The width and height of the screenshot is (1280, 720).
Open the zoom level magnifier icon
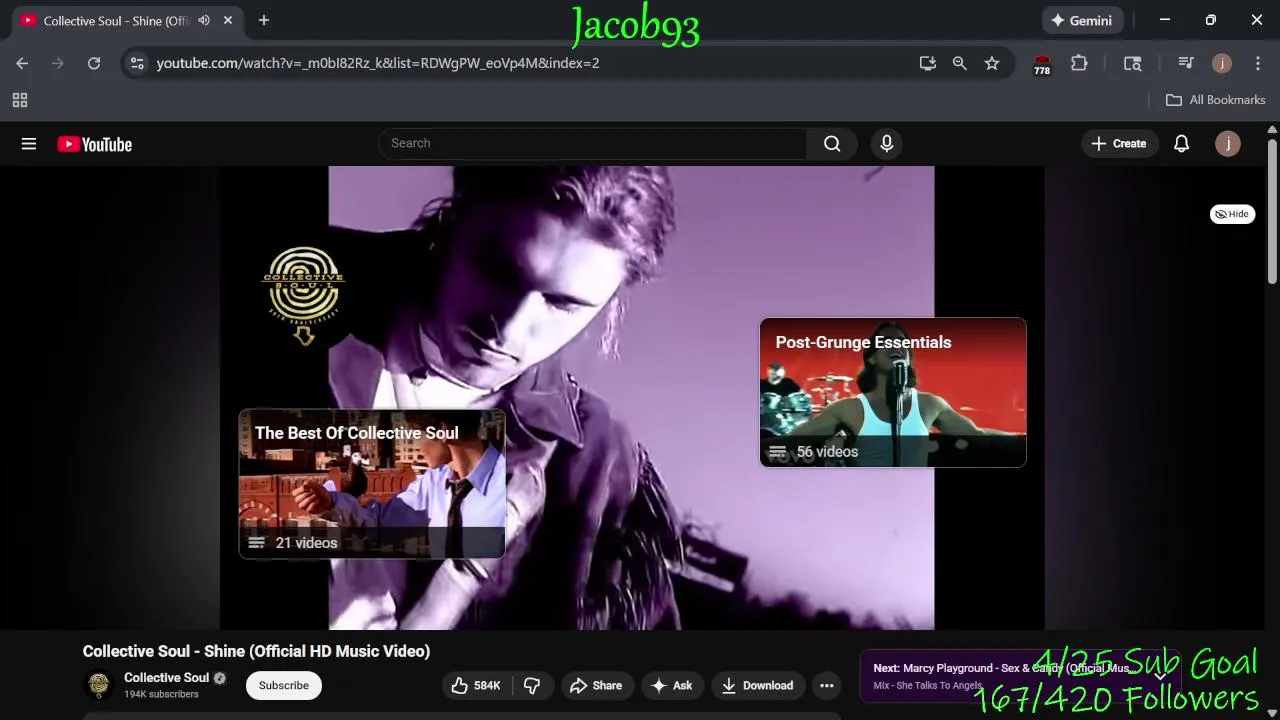coord(960,63)
